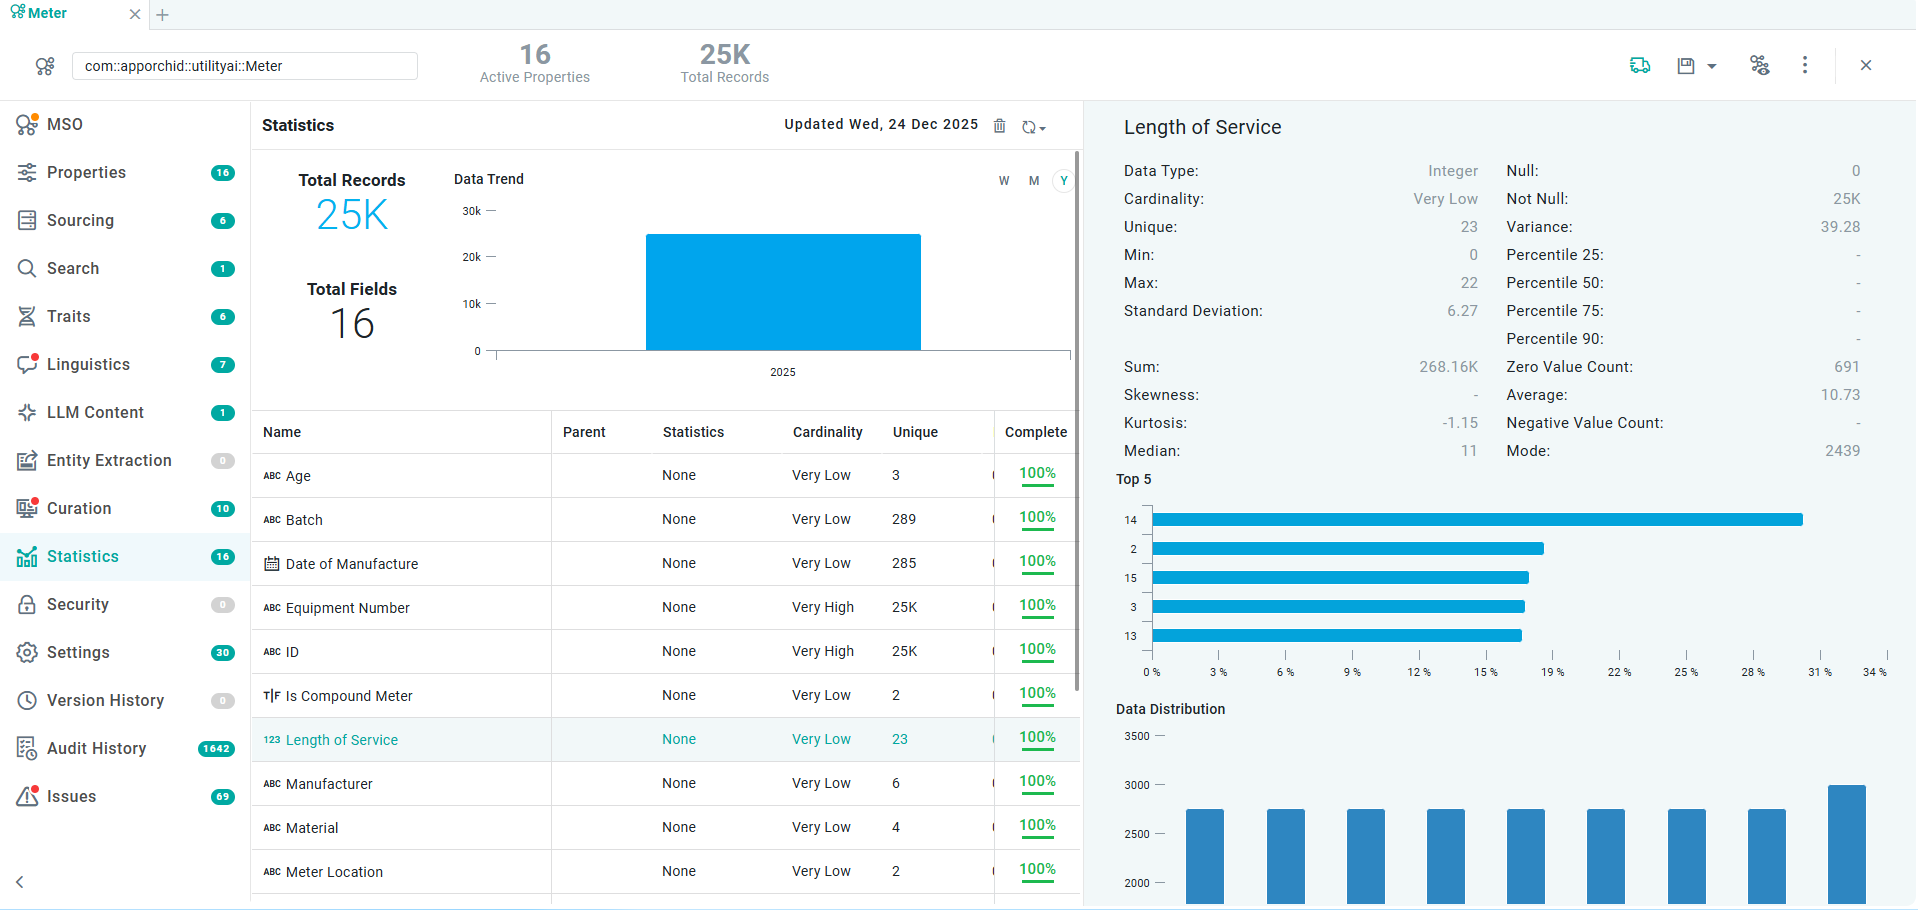Delete statistics with the trash icon
The height and width of the screenshot is (910, 1918).
[999, 126]
